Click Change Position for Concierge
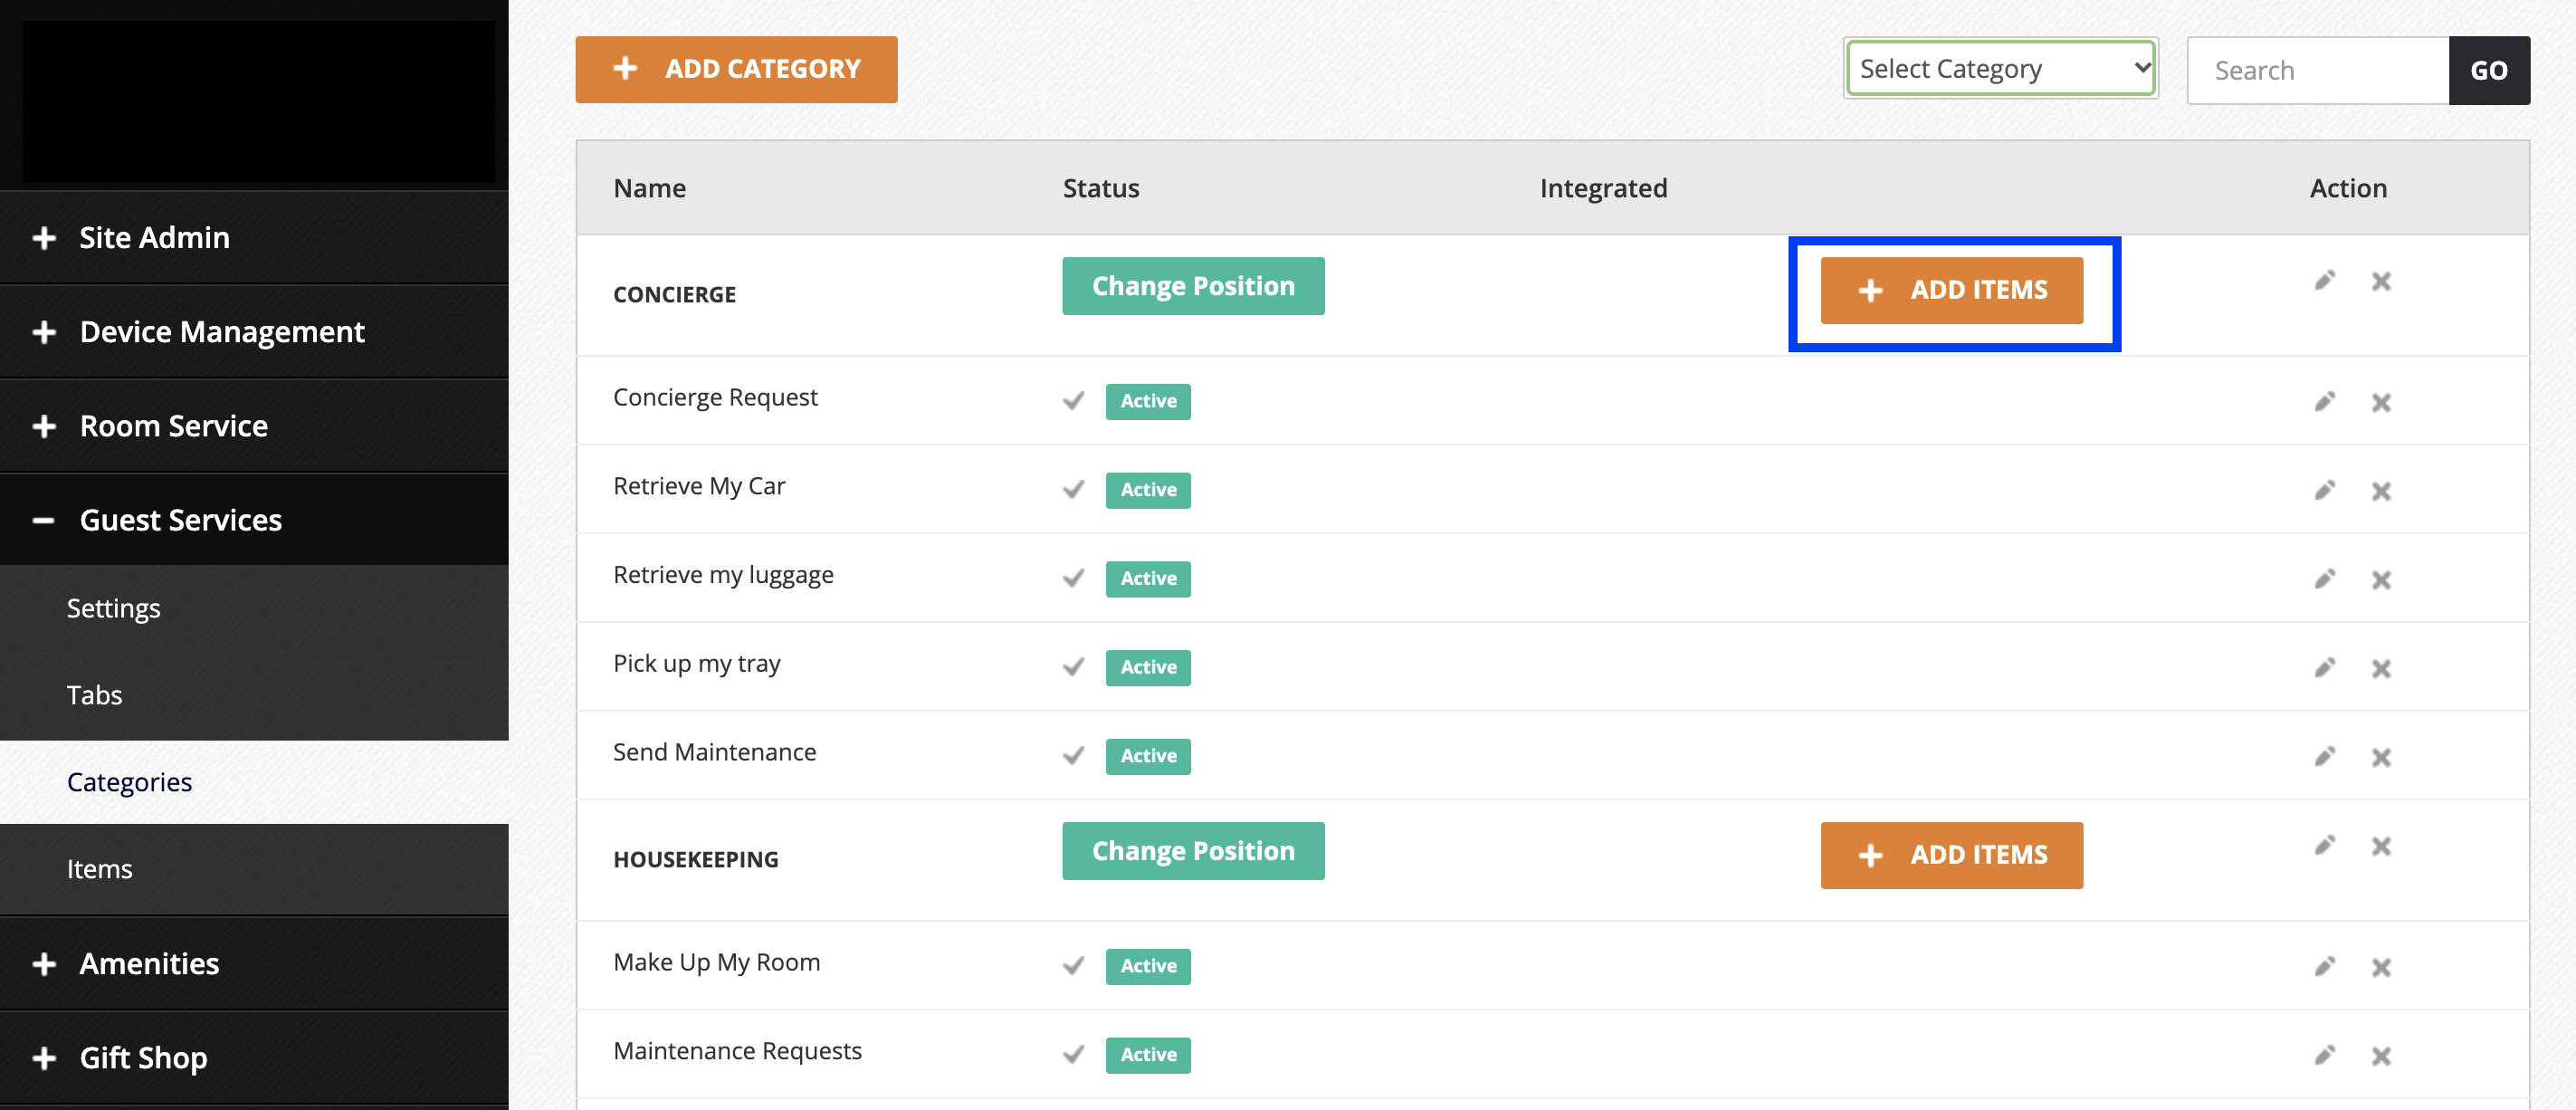 [x=1192, y=286]
